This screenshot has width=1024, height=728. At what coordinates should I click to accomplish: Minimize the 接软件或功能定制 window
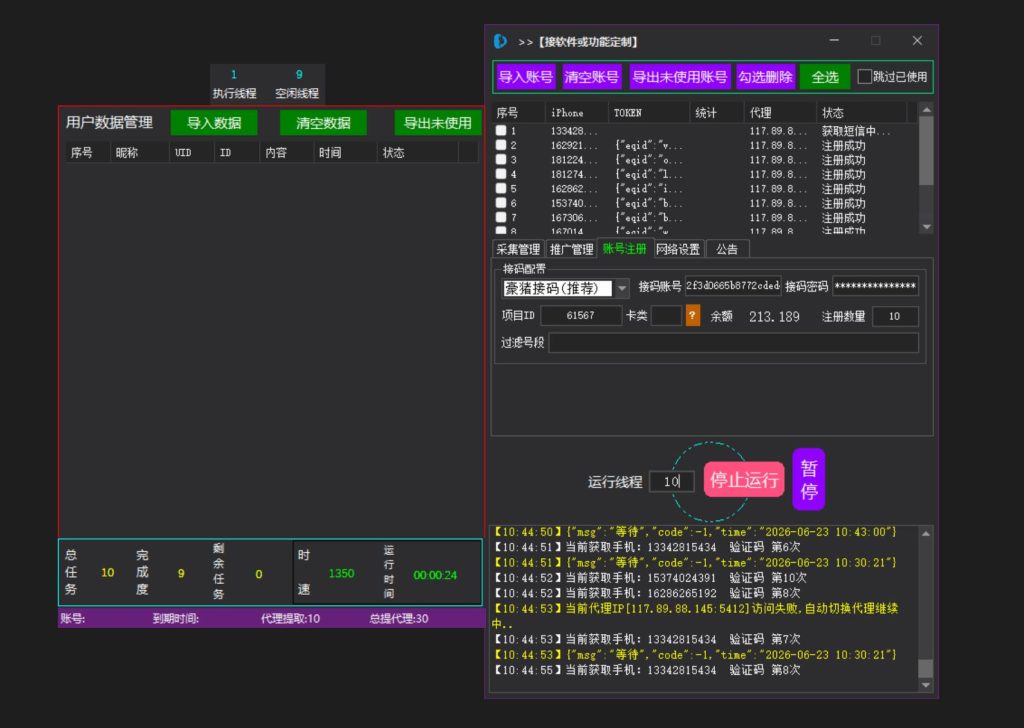[x=834, y=40]
